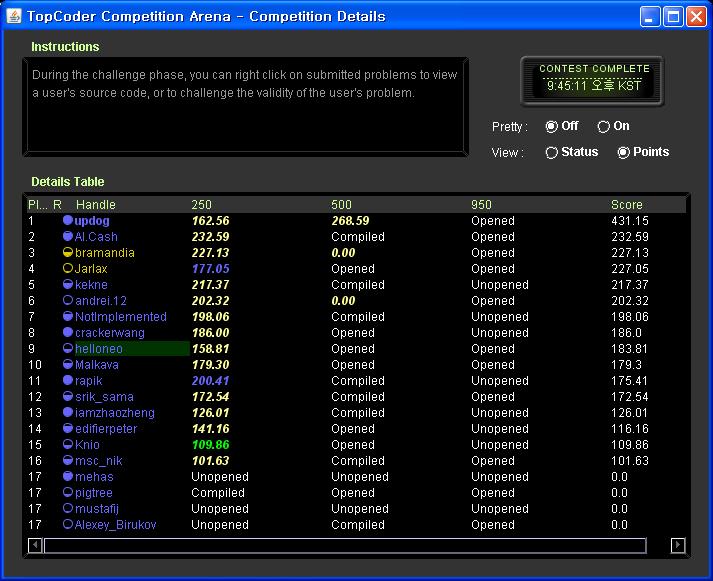Screen dimensions: 713x581
Task: Select the crackerwang handle
Action: point(110,332)
